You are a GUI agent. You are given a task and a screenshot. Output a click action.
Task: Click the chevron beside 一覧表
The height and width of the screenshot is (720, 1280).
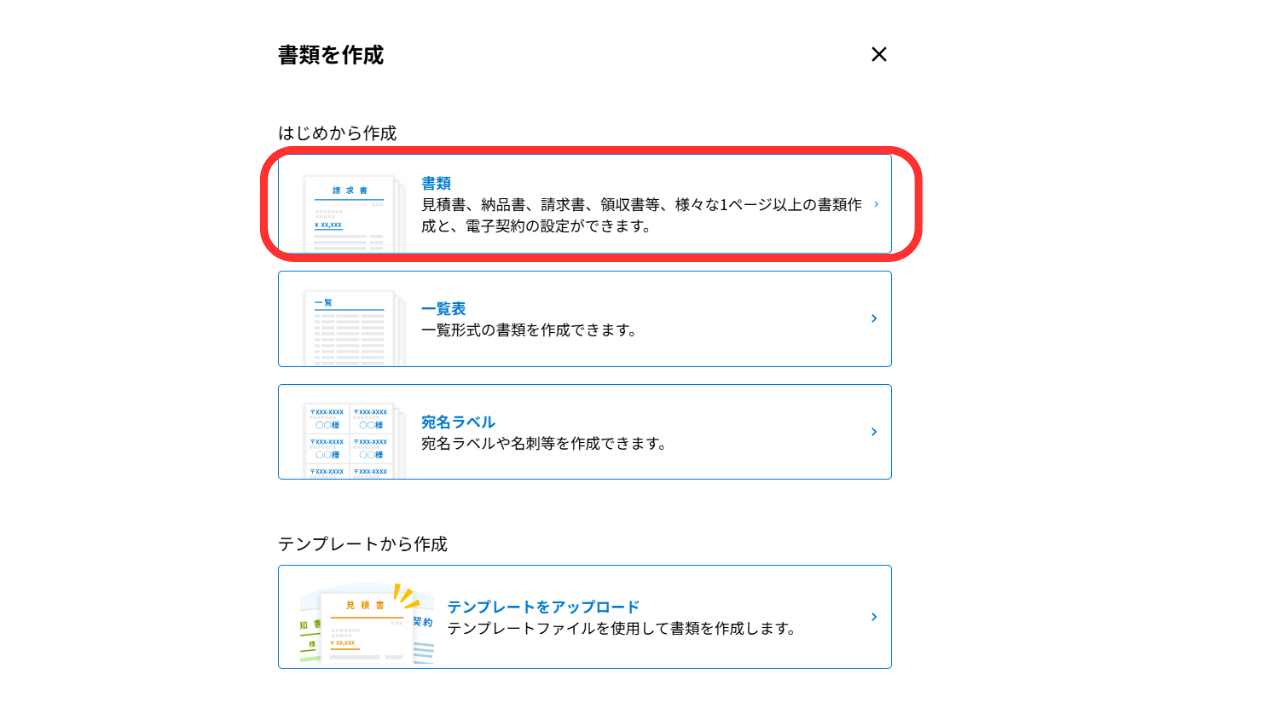click(x=874, y=318)
